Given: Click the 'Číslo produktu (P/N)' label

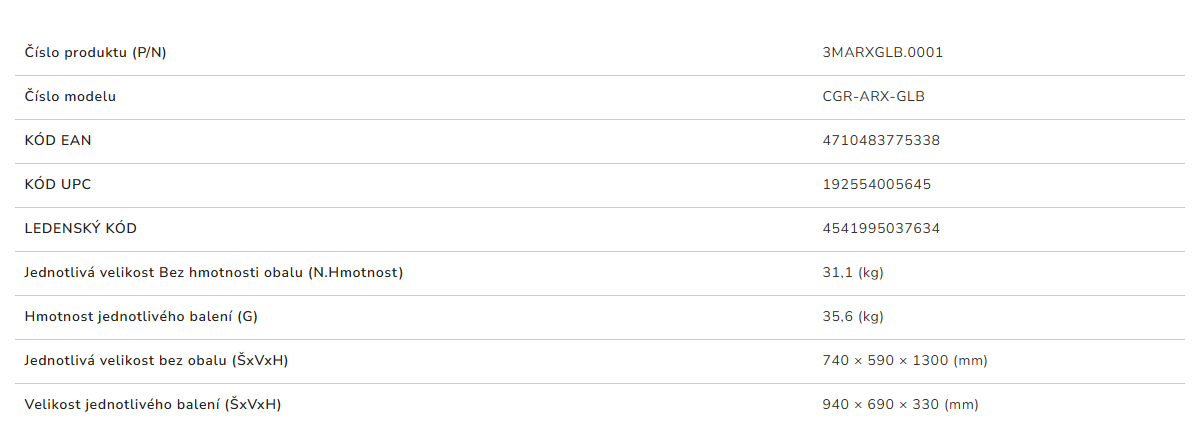Looking at the screenshot, I should click(x=95, y=52).
